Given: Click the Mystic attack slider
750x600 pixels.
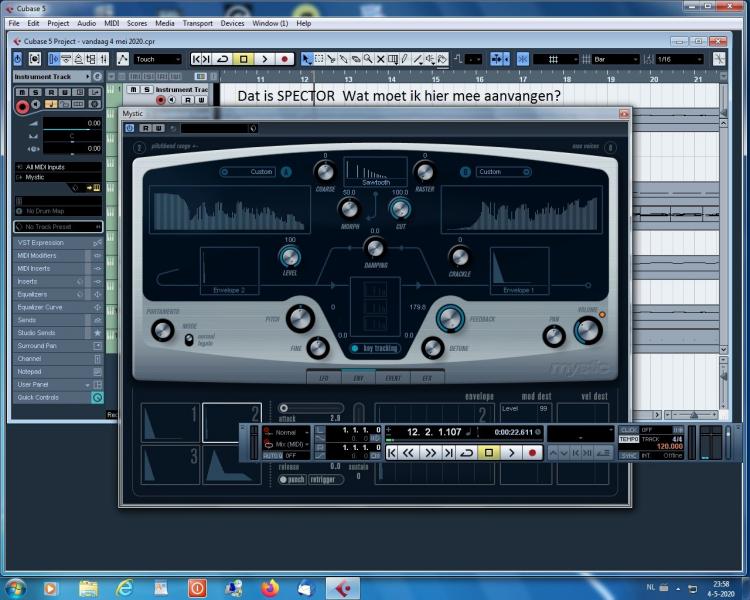Looking at the screenshot, I should 311,408.
